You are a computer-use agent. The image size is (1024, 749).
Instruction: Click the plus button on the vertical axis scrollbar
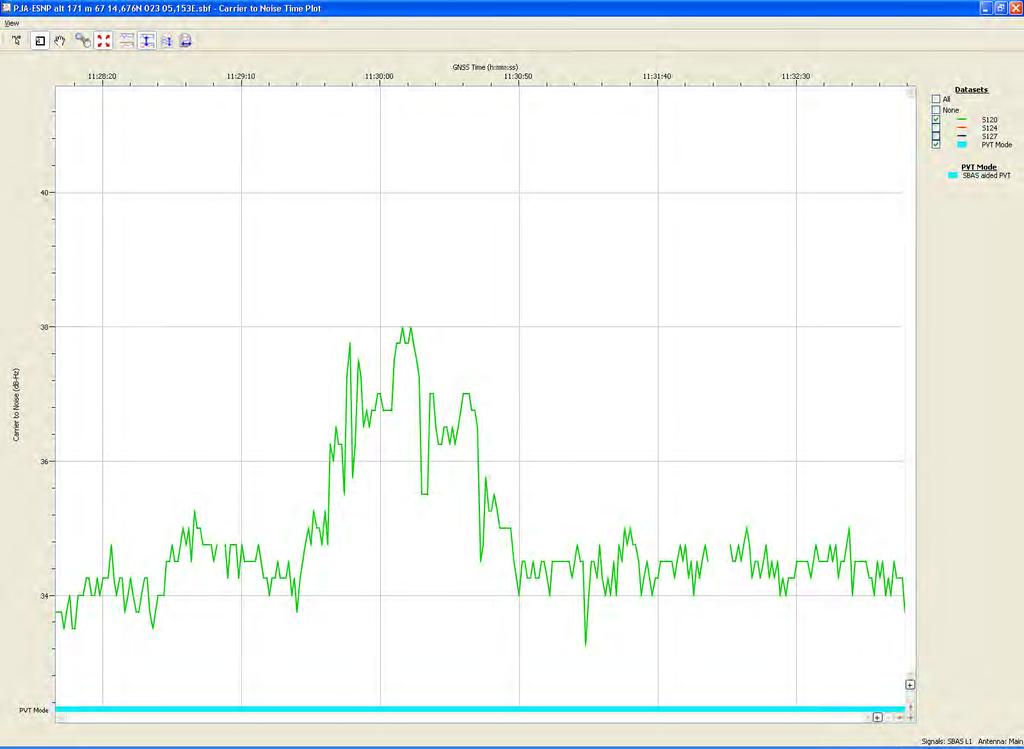pos(910,684)
